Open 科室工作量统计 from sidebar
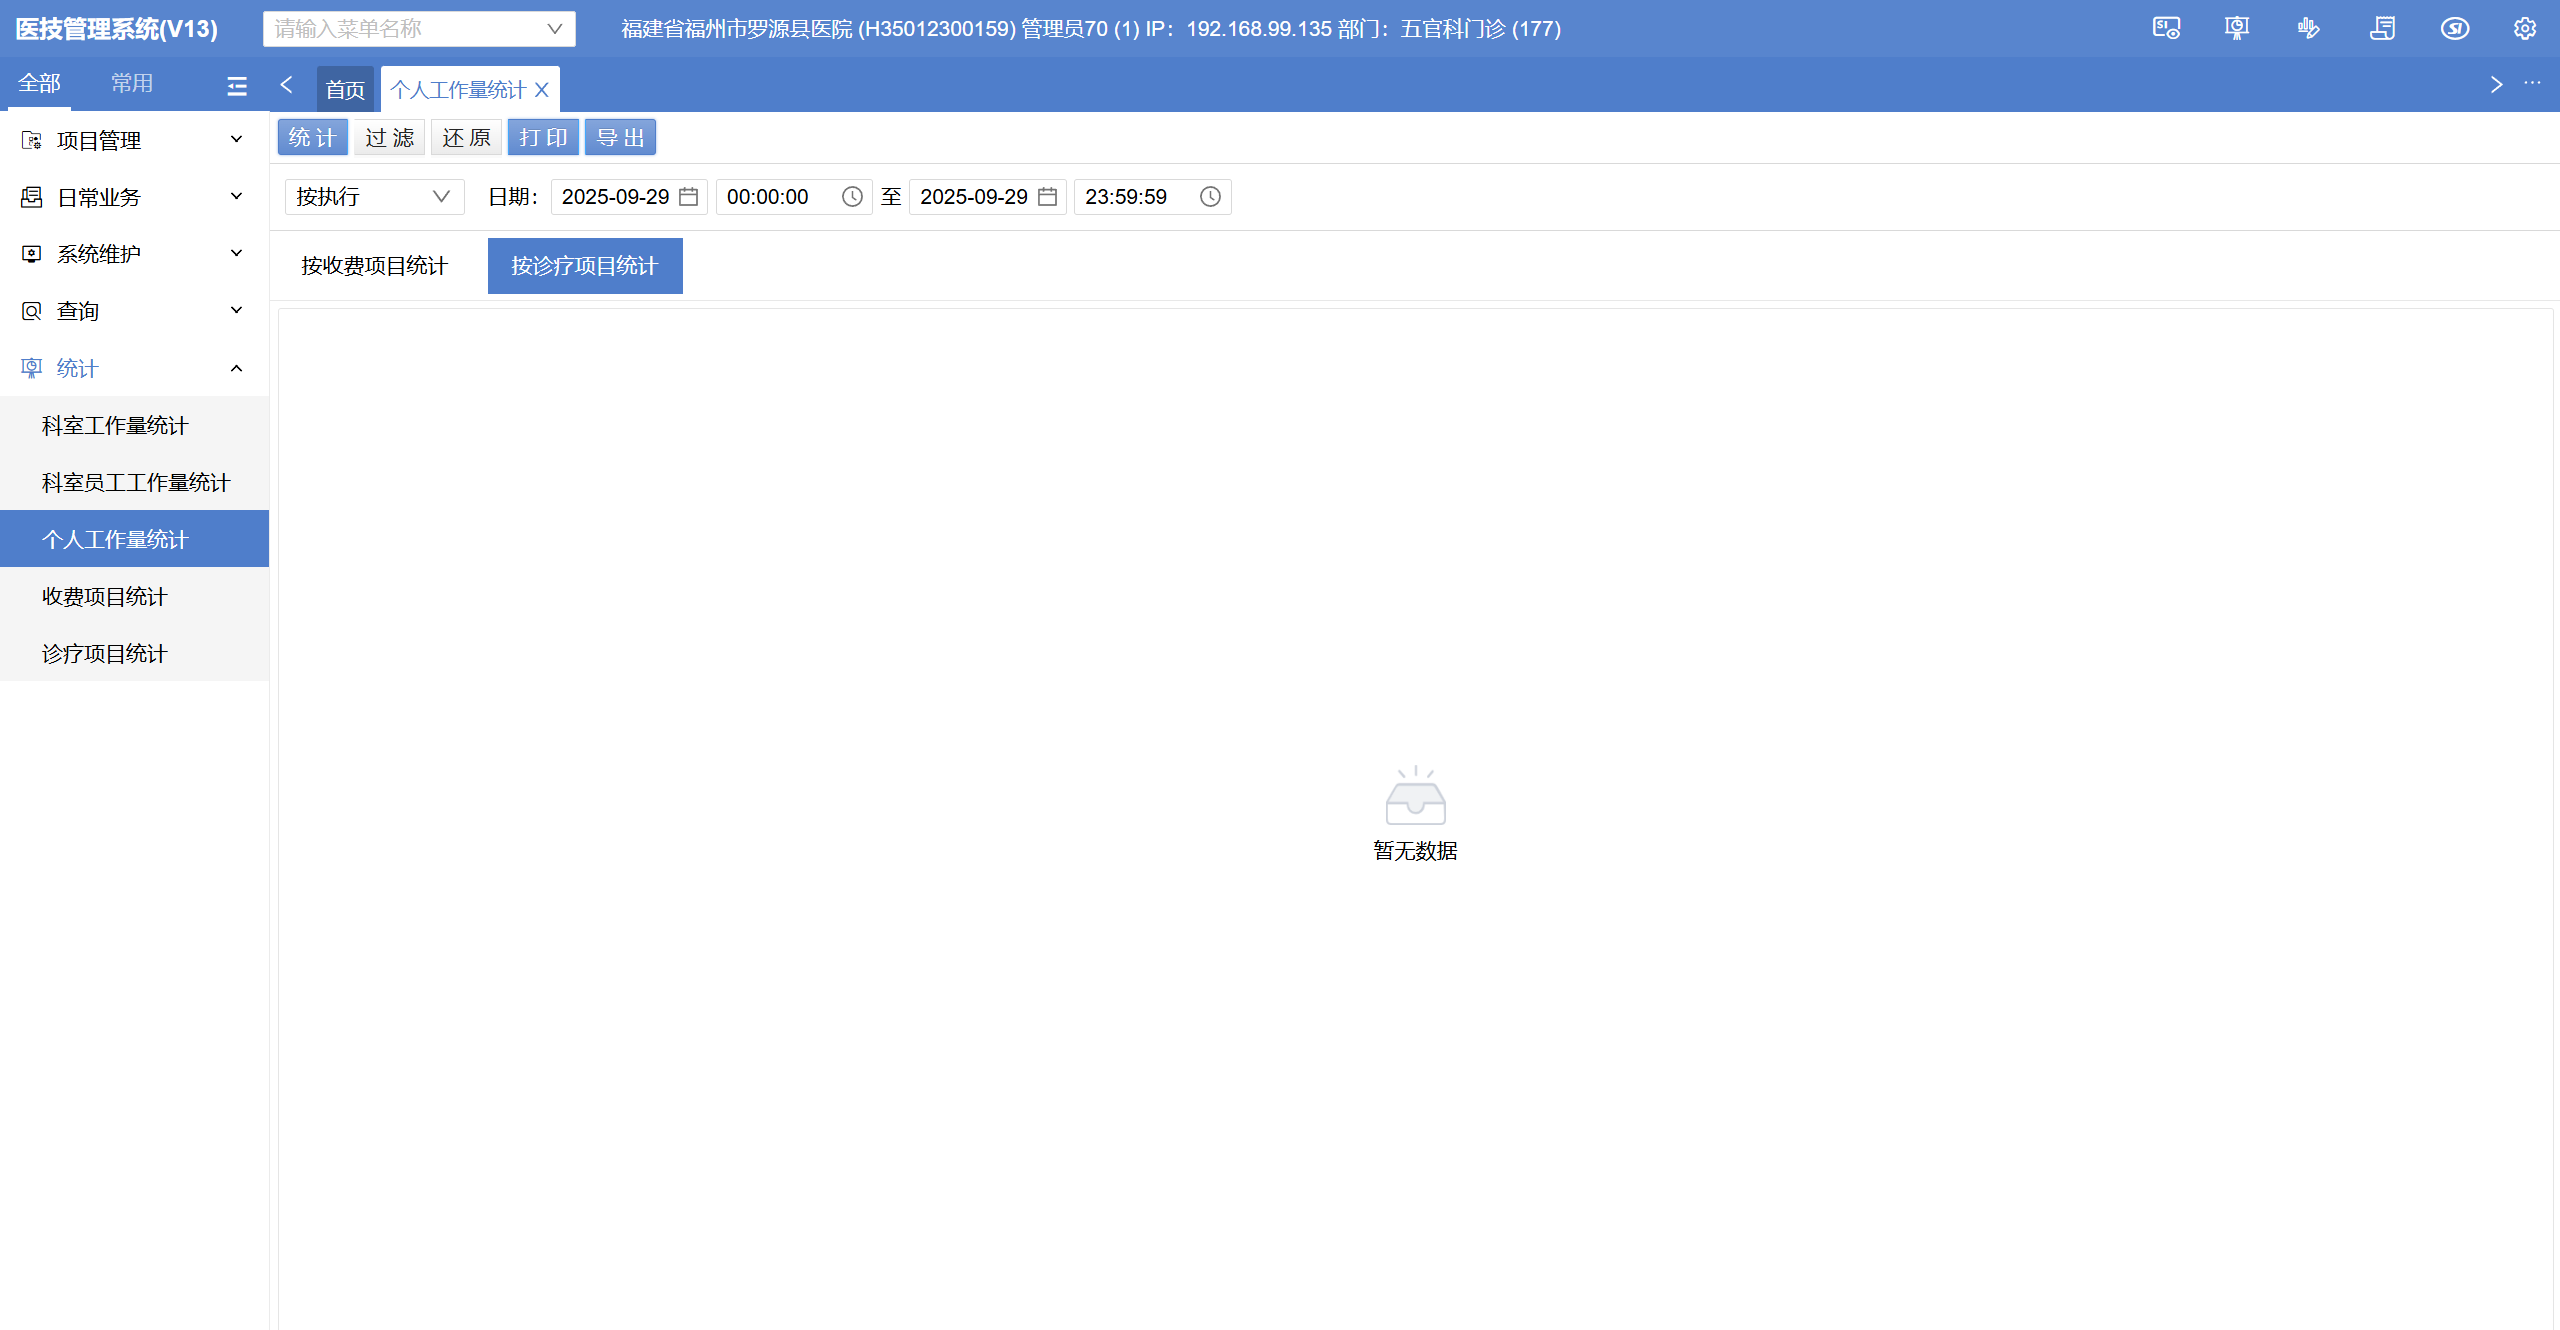Viewport: 2560px width, 1330px height. (x=115, y=426)
